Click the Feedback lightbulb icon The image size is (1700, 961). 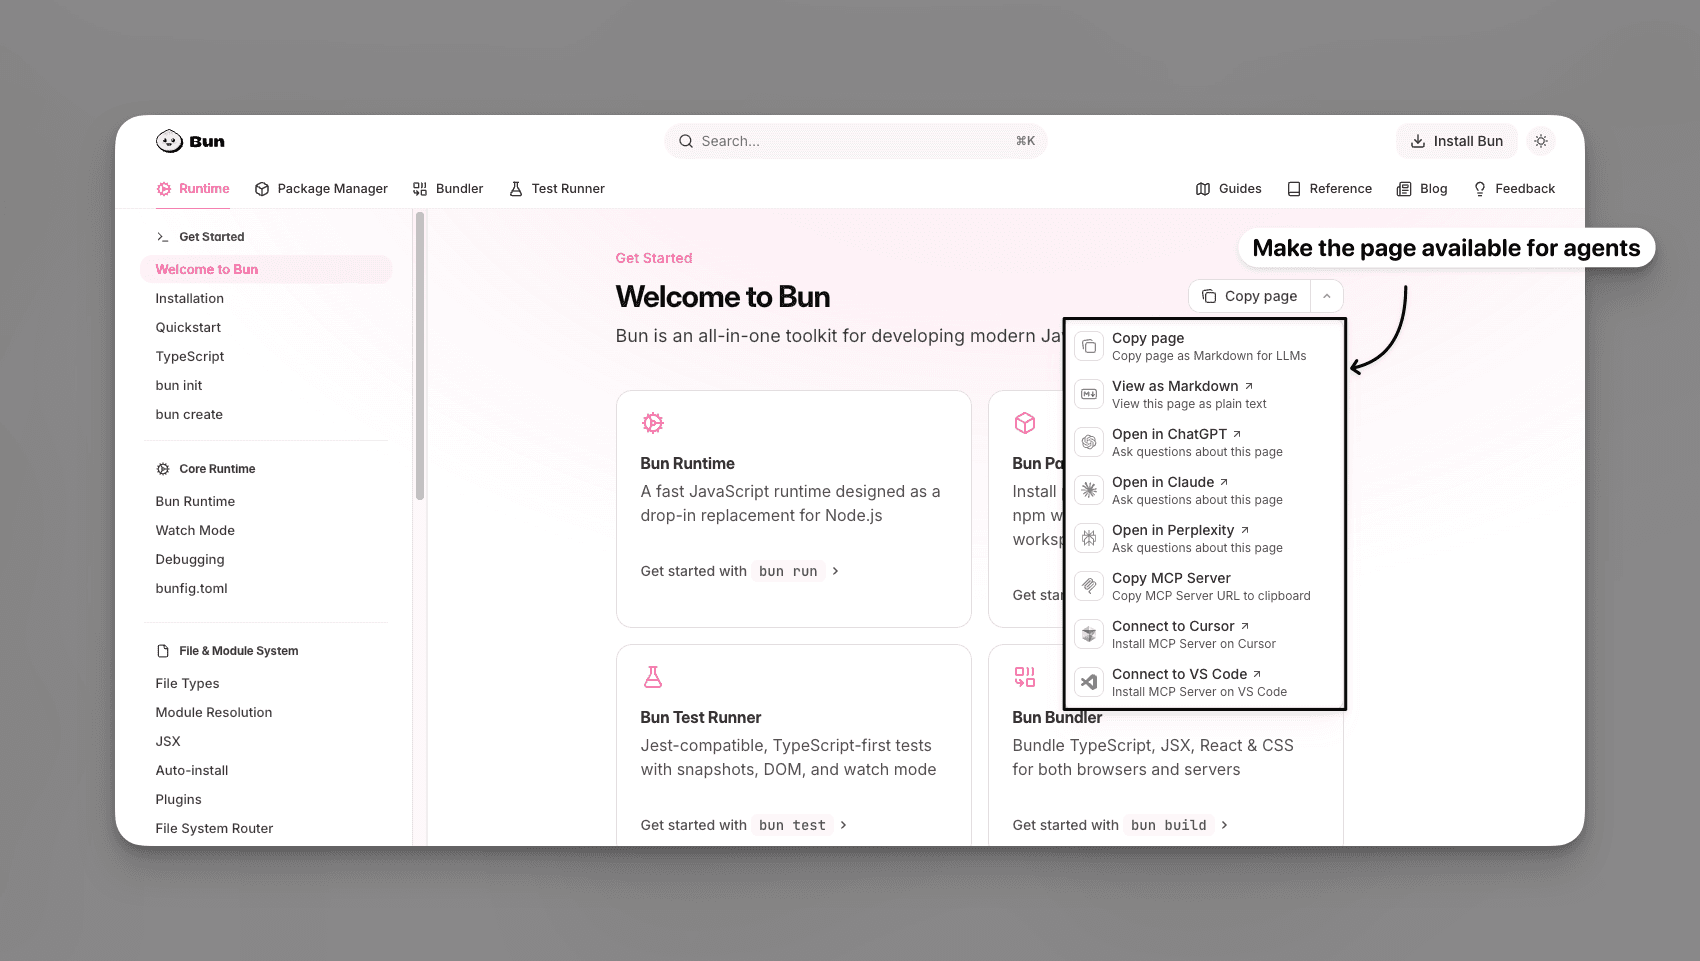1480,188
